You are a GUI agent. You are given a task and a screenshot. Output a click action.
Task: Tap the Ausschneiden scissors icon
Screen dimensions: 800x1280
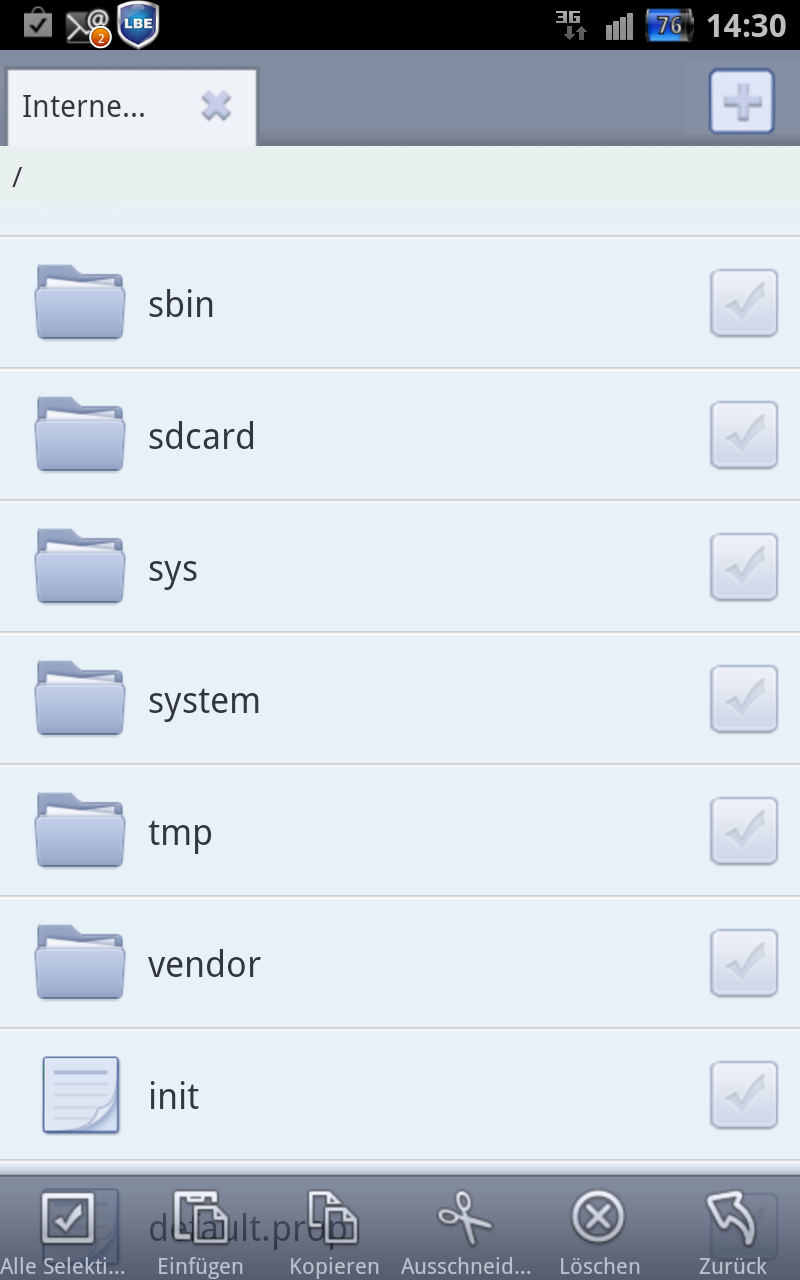click(466, 1219)
